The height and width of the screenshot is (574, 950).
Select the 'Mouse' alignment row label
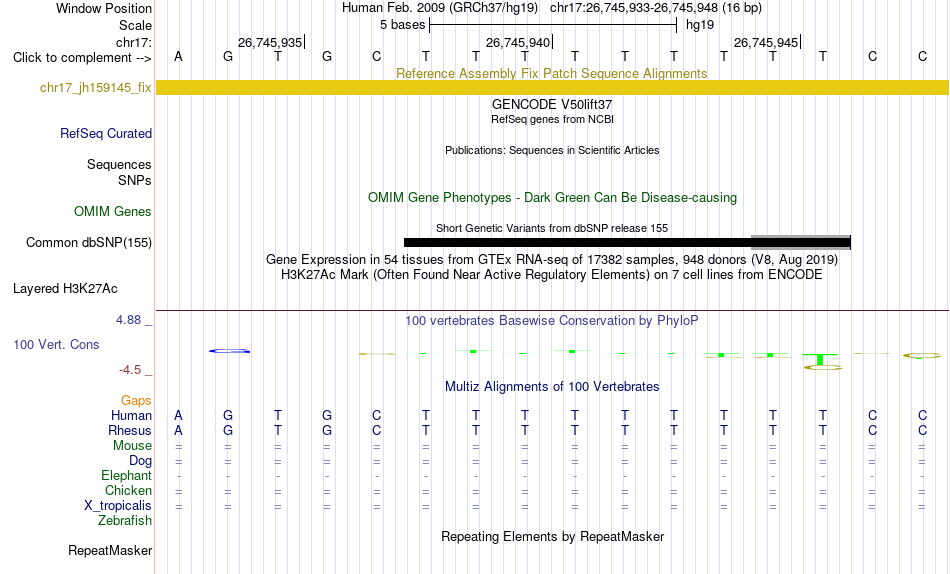(132, 446)
